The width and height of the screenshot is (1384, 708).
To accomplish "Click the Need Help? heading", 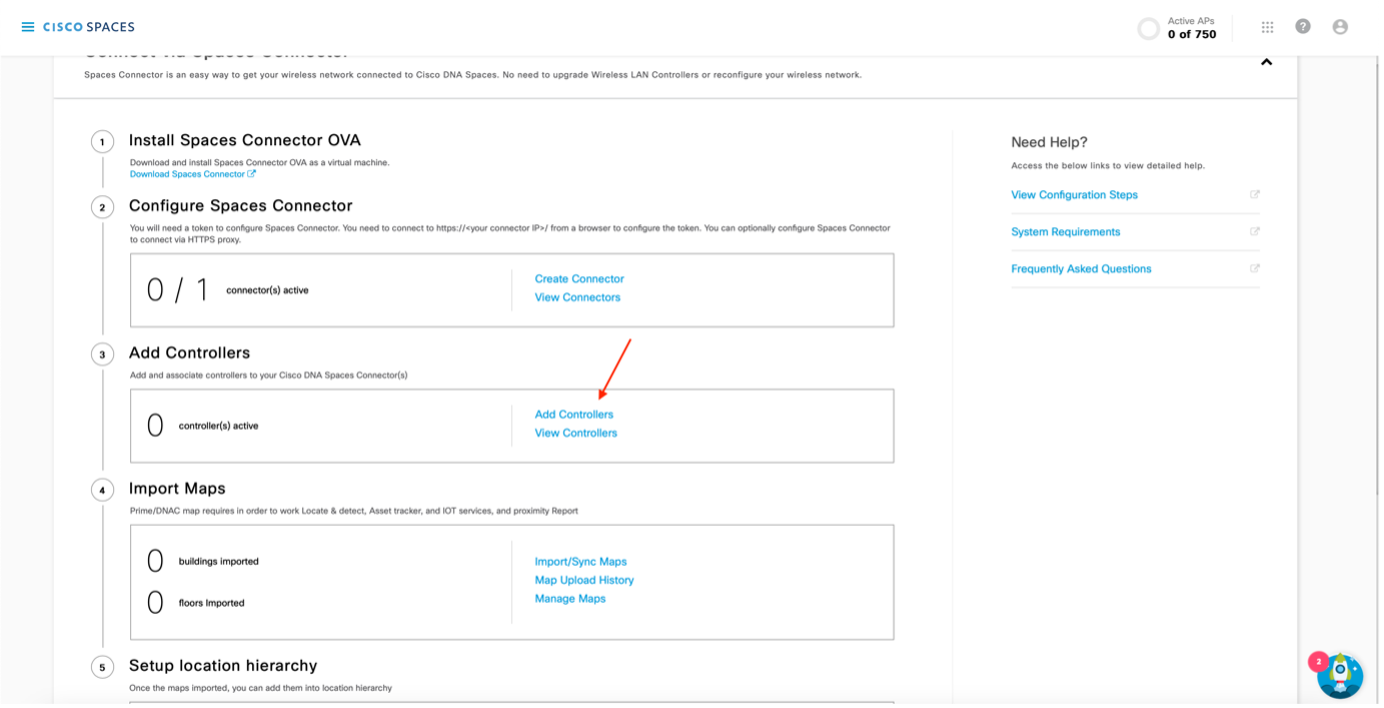I will click(1049, 142).
